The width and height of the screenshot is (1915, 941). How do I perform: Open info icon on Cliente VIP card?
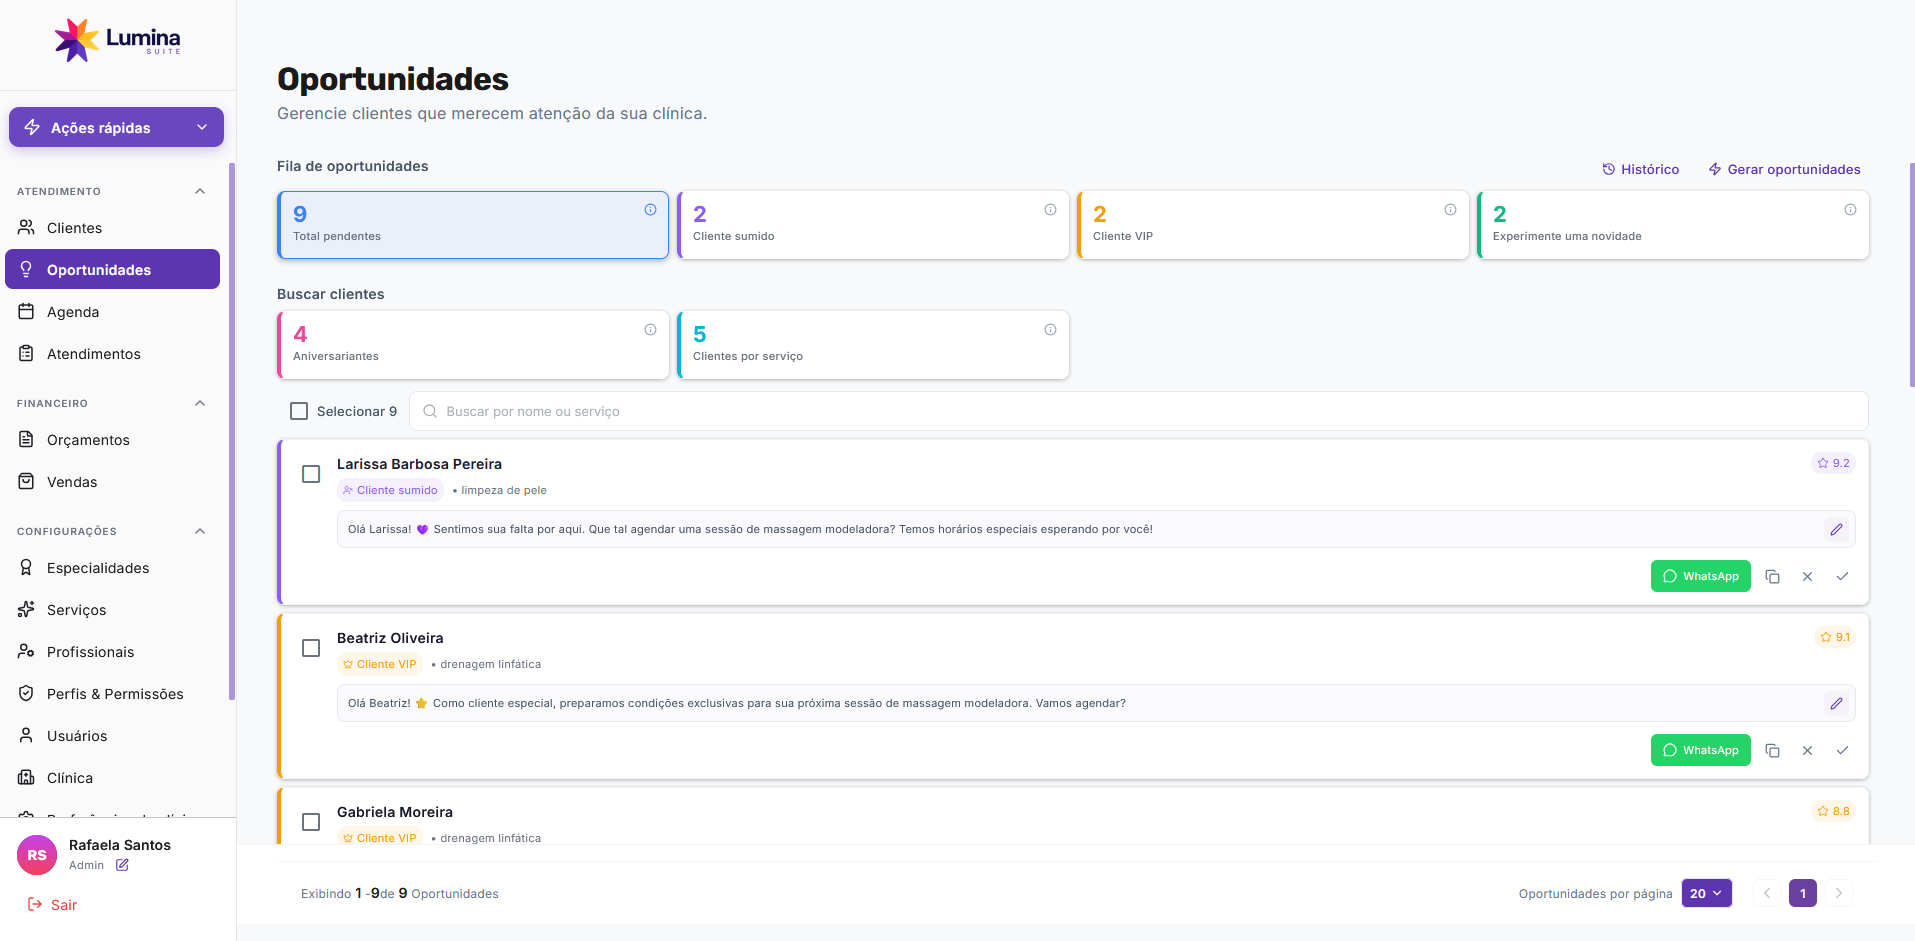1450,209
